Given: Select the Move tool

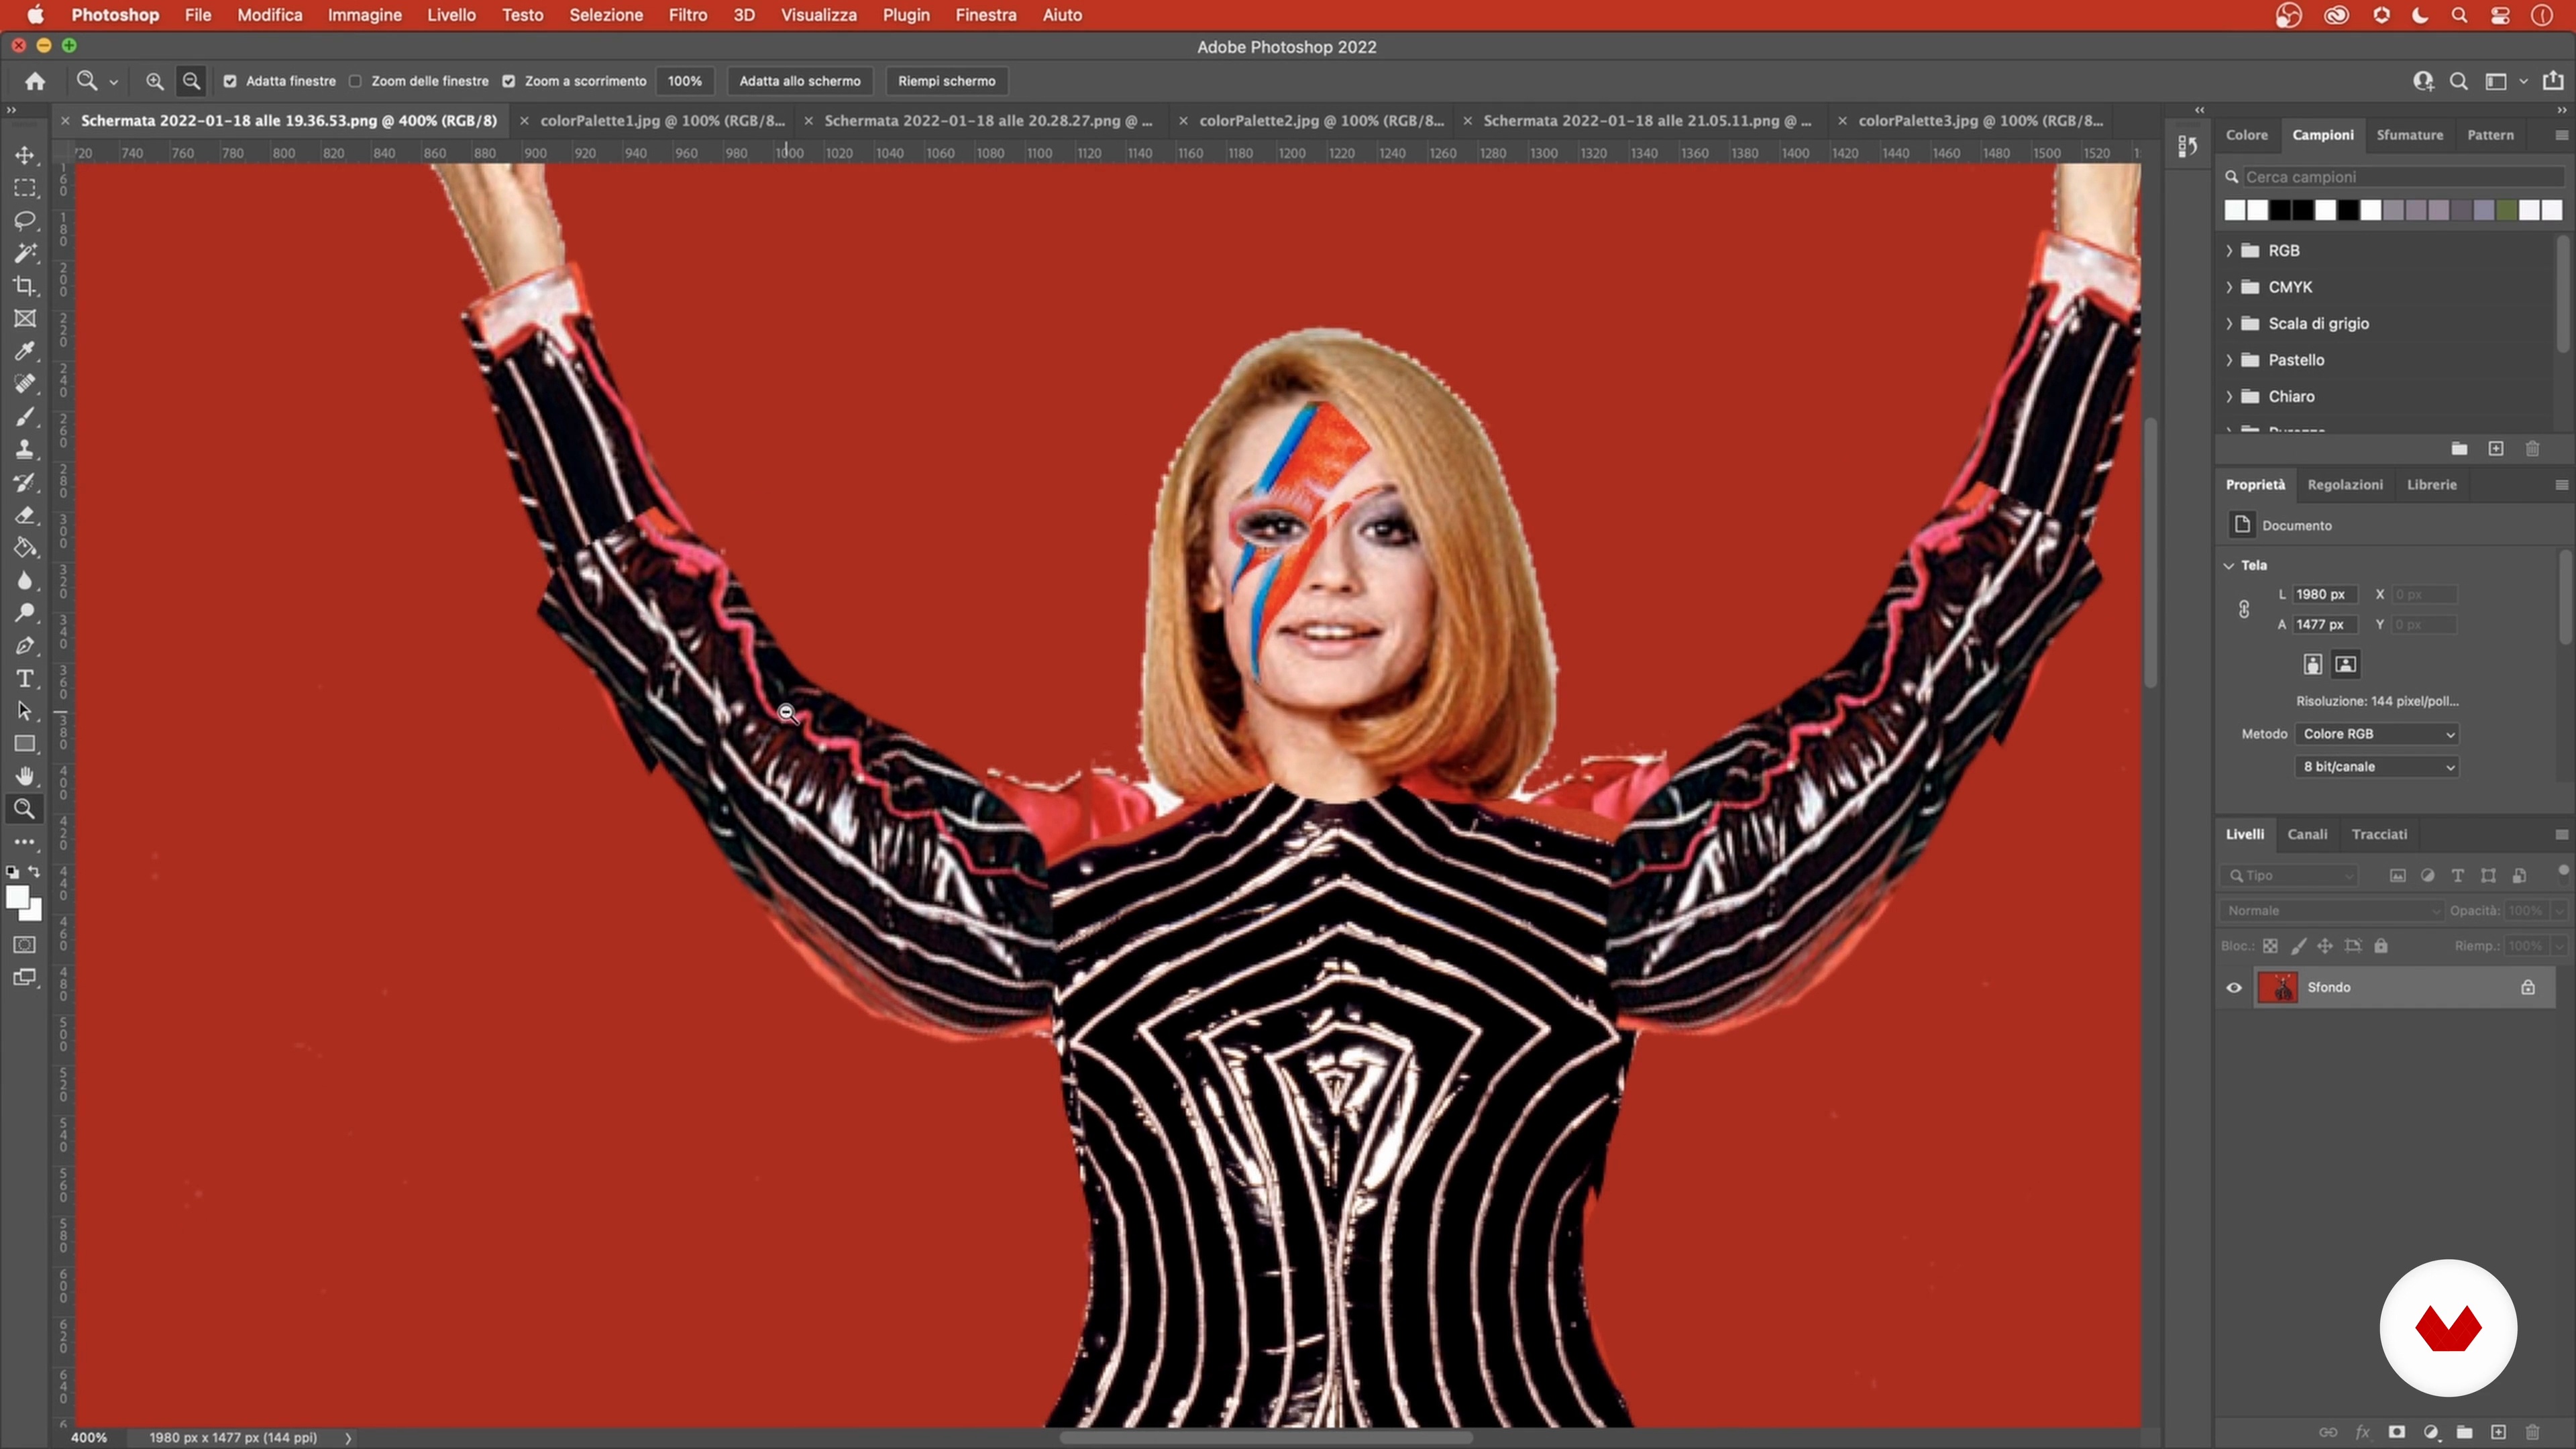Looking at the screenshot, I should 25,155.
